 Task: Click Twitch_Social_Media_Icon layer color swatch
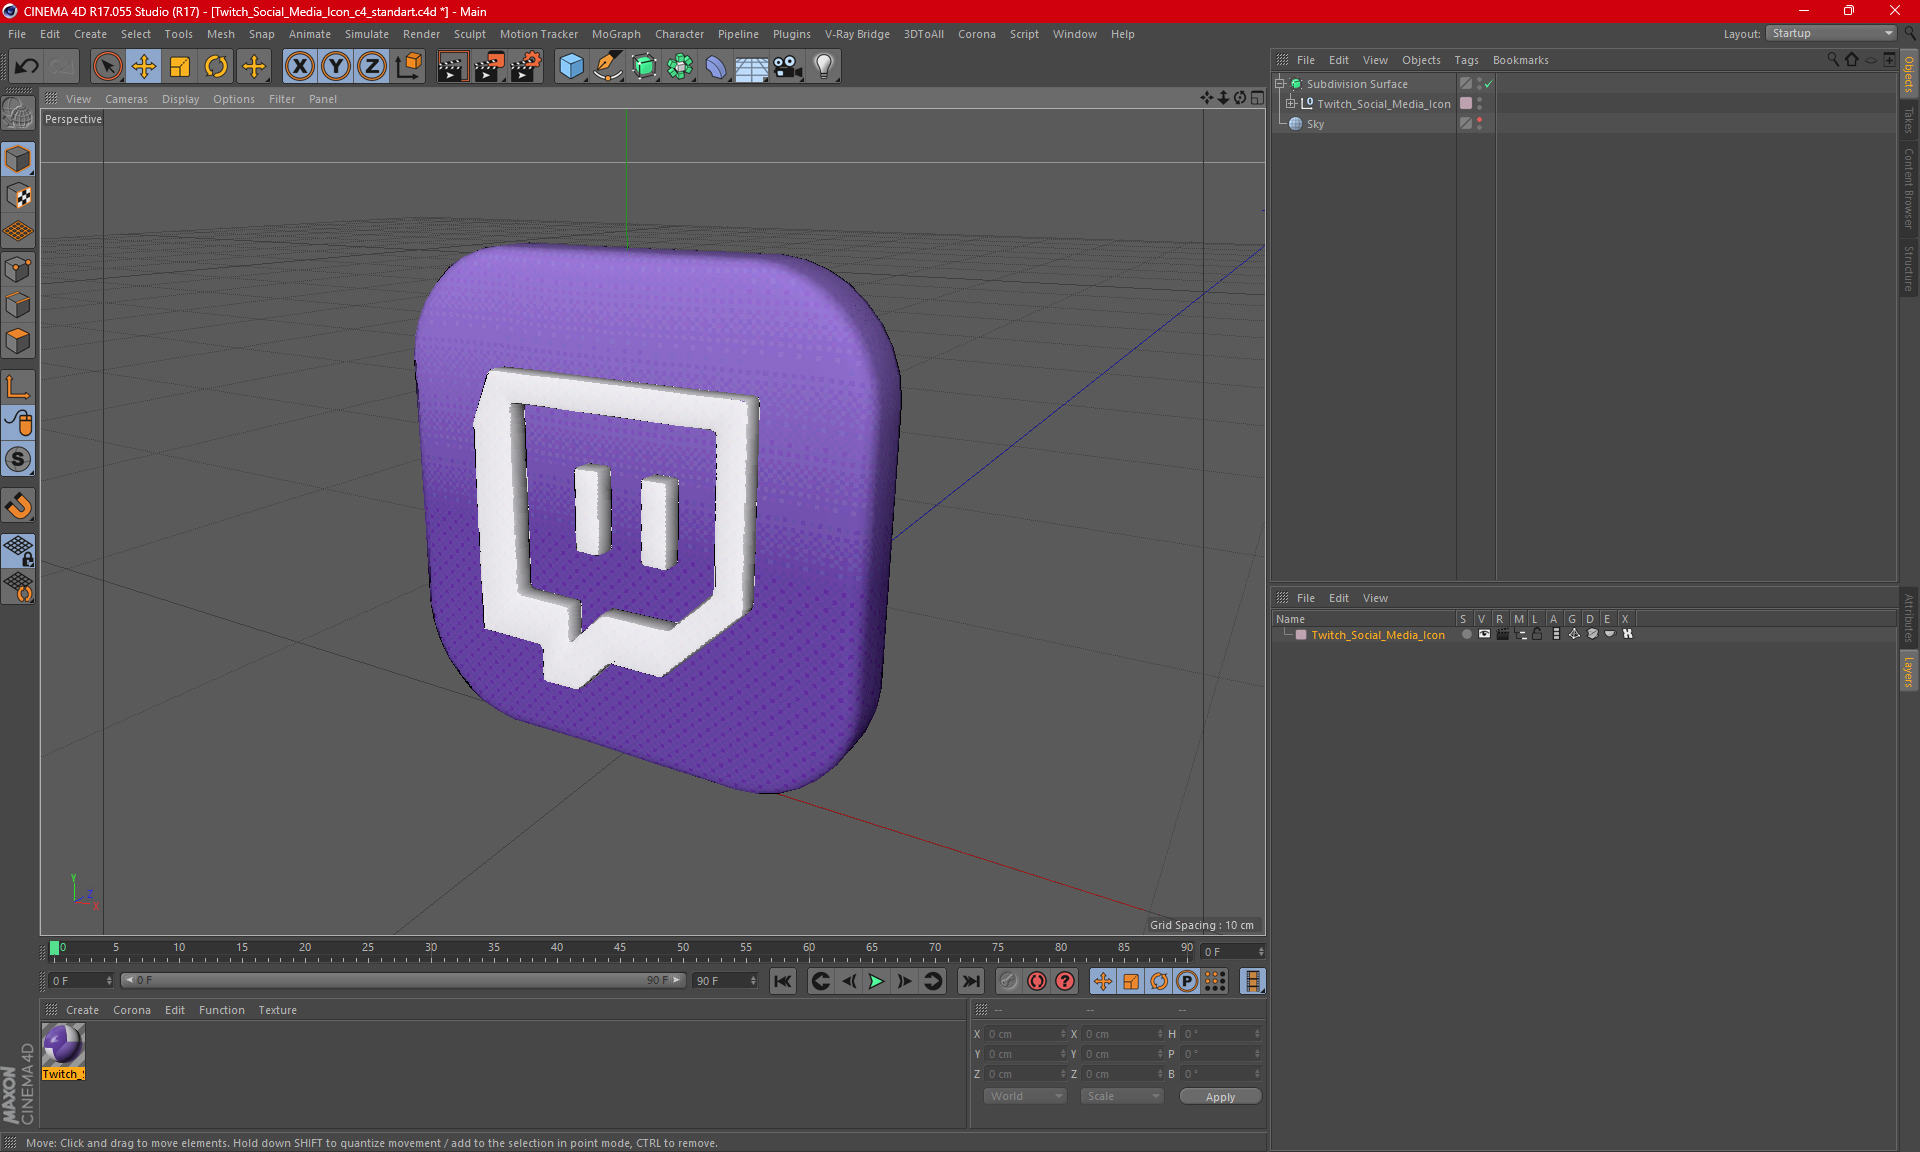pyautogui.click(x=1301, y=635)
